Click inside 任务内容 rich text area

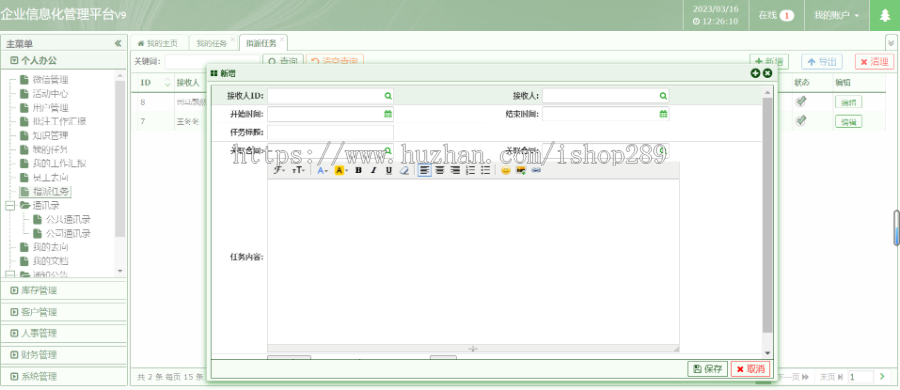473,261
